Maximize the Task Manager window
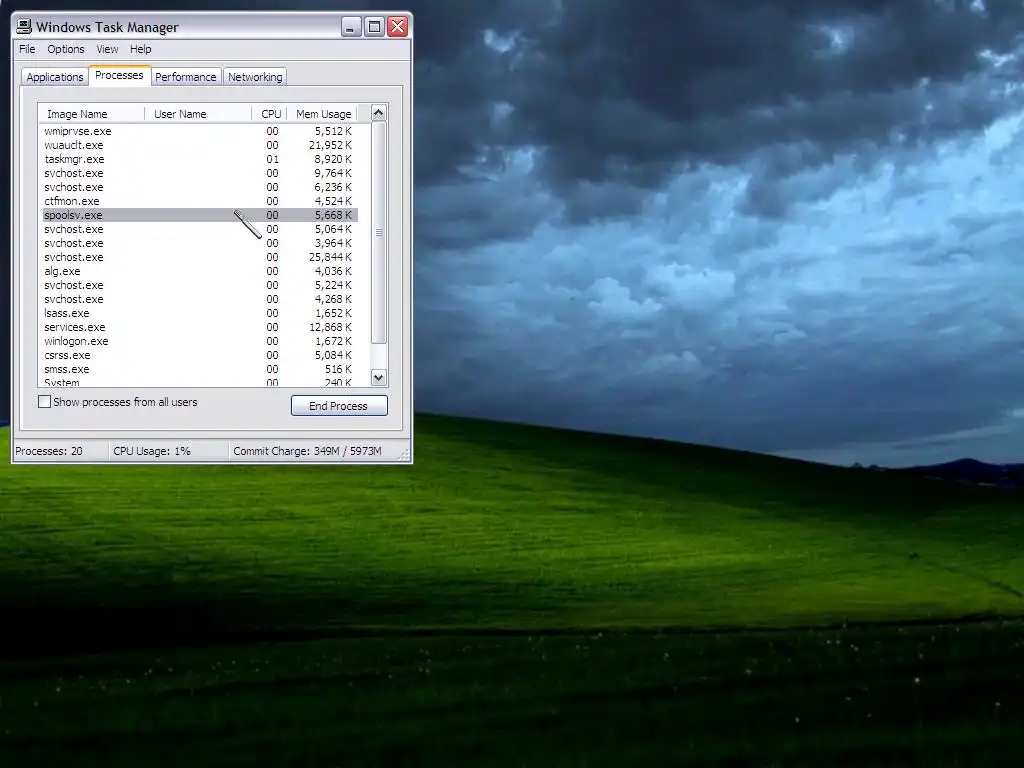This screenshot has height=768, width=1024. (x=374, y=27)
